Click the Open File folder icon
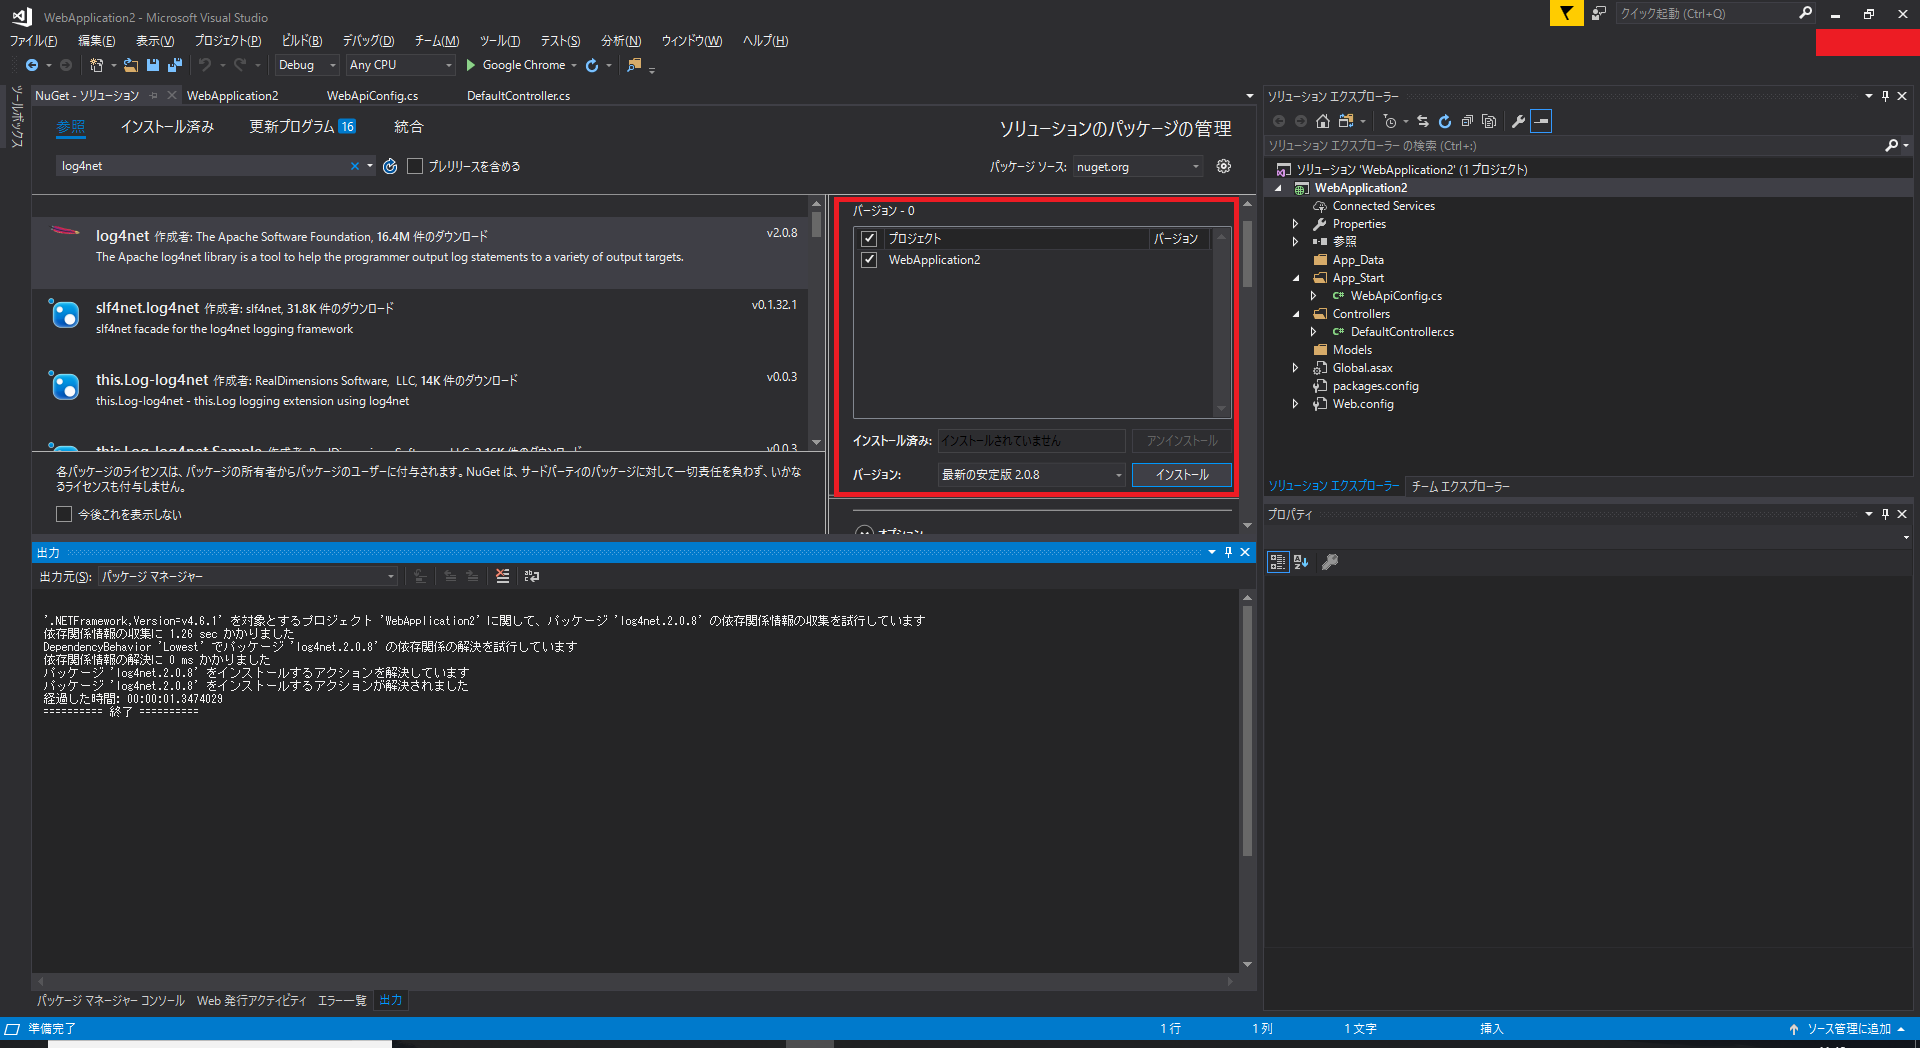Image resolution: width=1920 pixels, height=1048 pixels. [131, 65]
